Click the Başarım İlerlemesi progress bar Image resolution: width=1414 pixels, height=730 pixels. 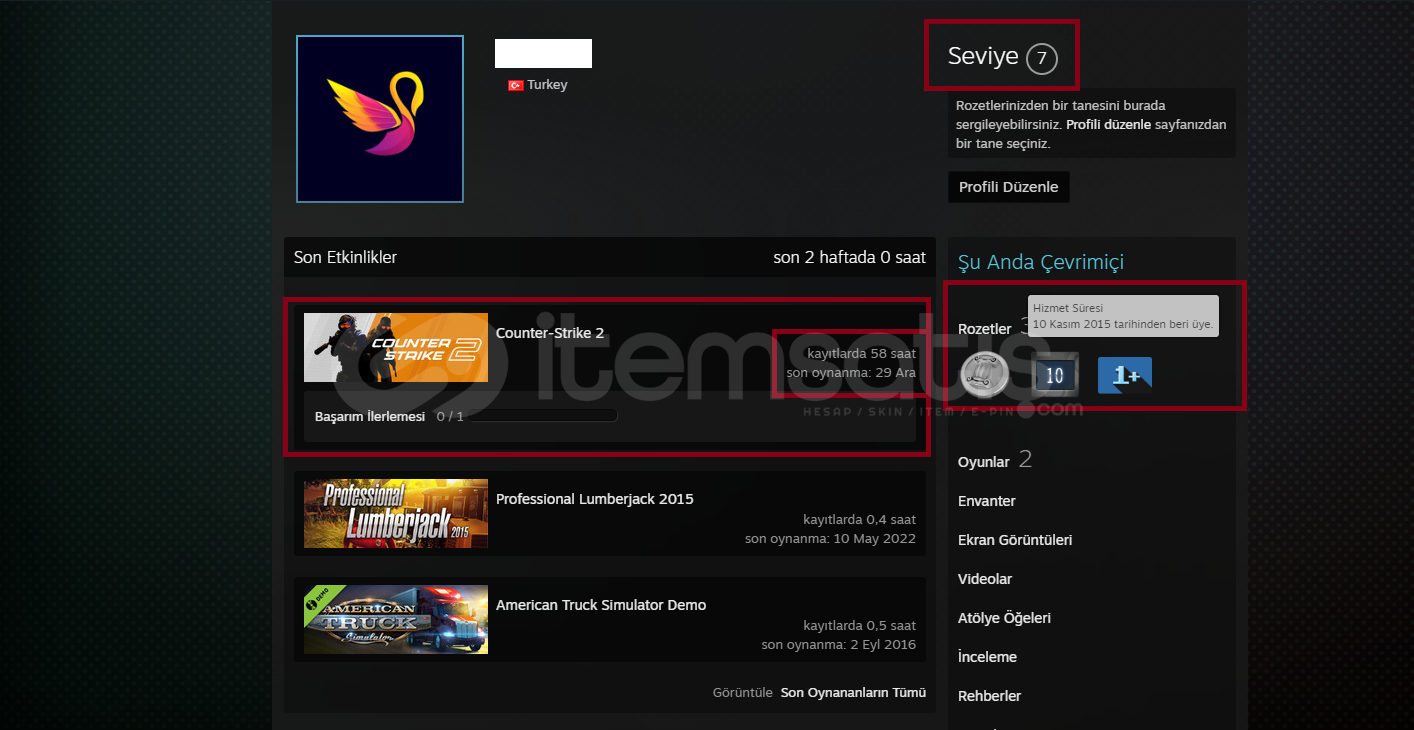[541, 416]
